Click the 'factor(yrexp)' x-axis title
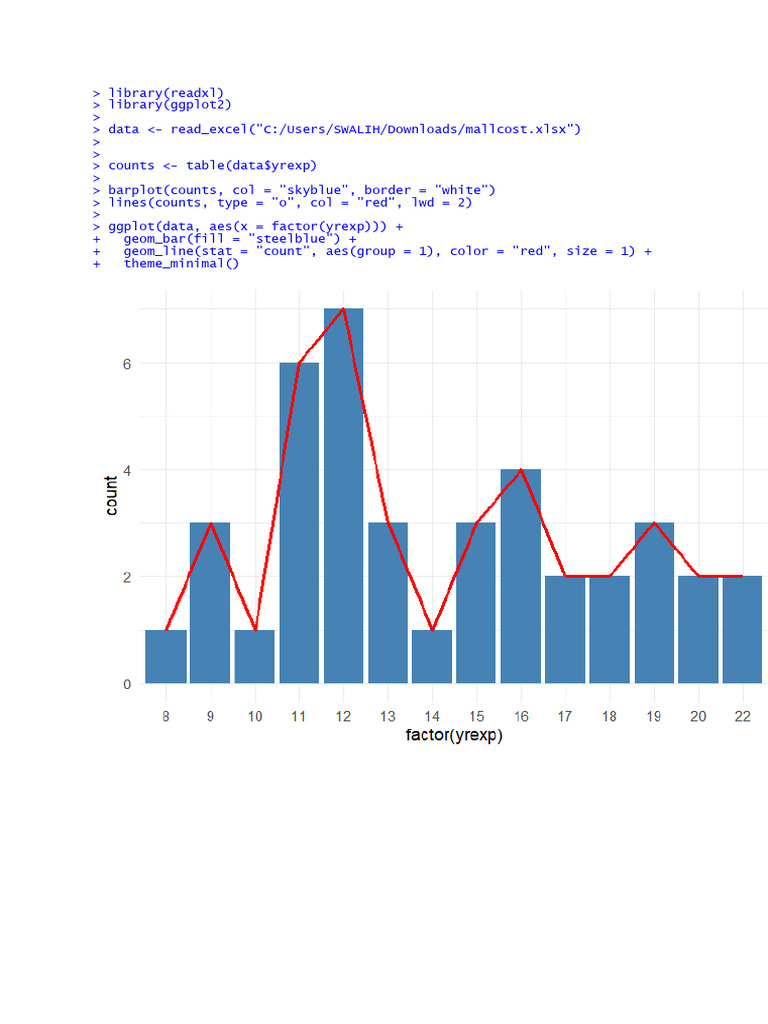768x1024 pixels. [454, 735]
